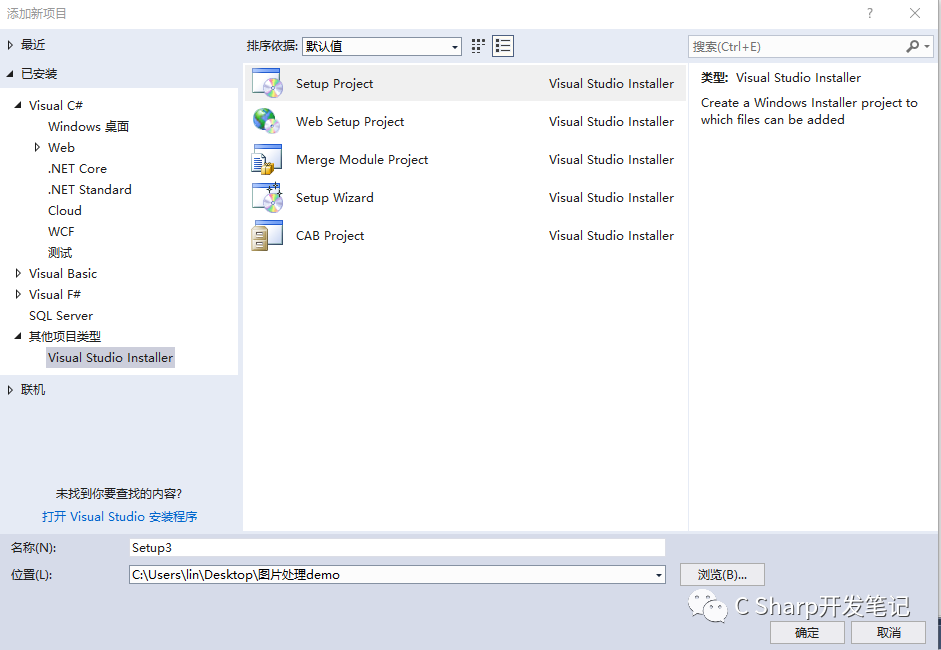Image resolution: width=941 pixels, height=650 pixels.
Task: Expand the Web node
Action: point(37,147)
